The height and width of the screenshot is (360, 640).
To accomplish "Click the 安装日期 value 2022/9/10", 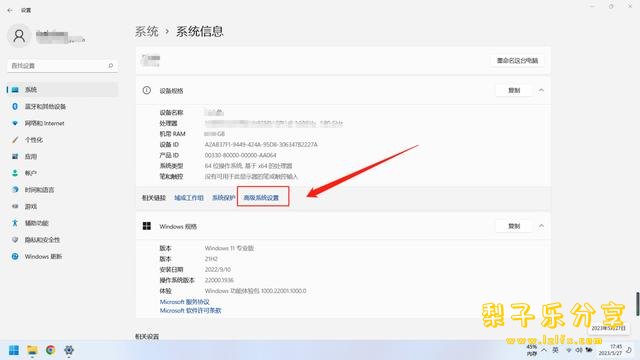I will 218,269.
